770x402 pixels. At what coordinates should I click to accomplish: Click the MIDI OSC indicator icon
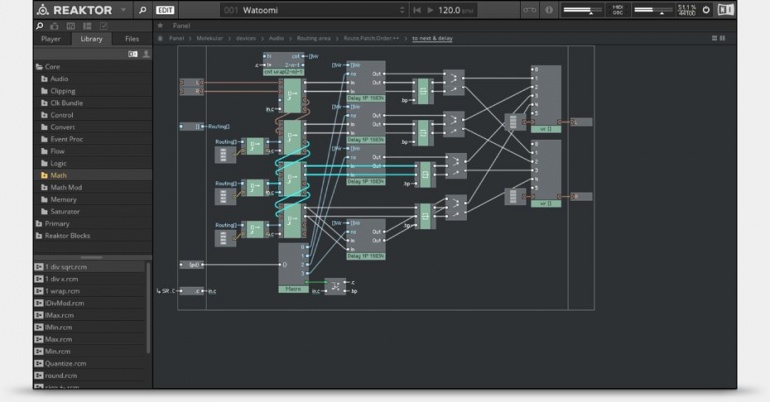[x=616, y=10]
